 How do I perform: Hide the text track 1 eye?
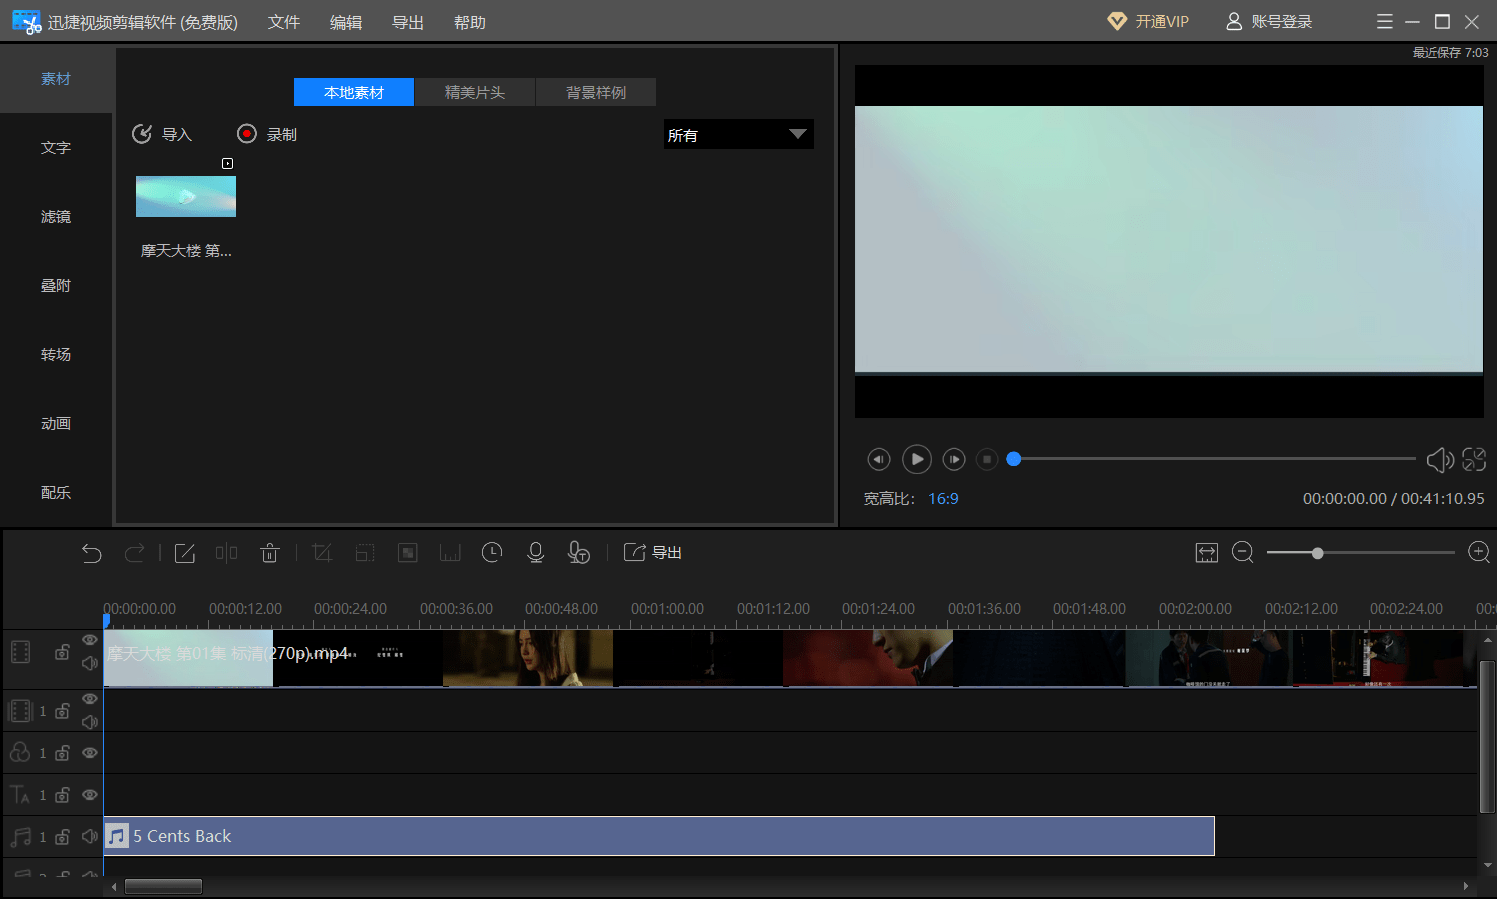pyautogui.click(x=90, y=795)
